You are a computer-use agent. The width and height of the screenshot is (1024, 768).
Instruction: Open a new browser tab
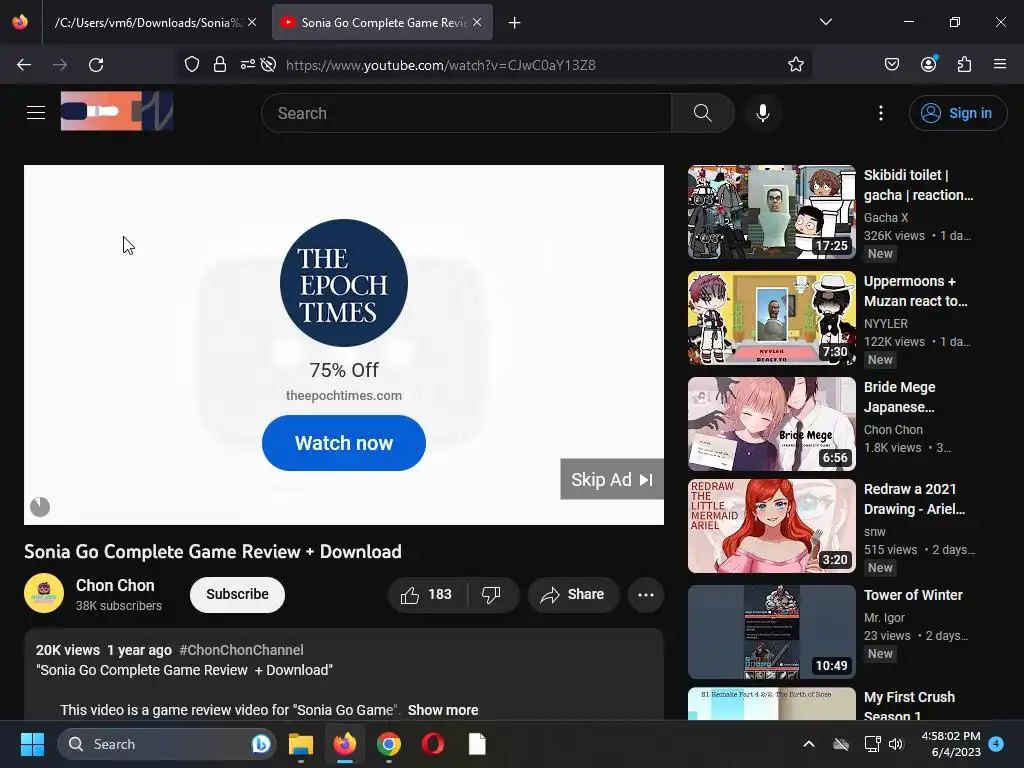point(515,23)
